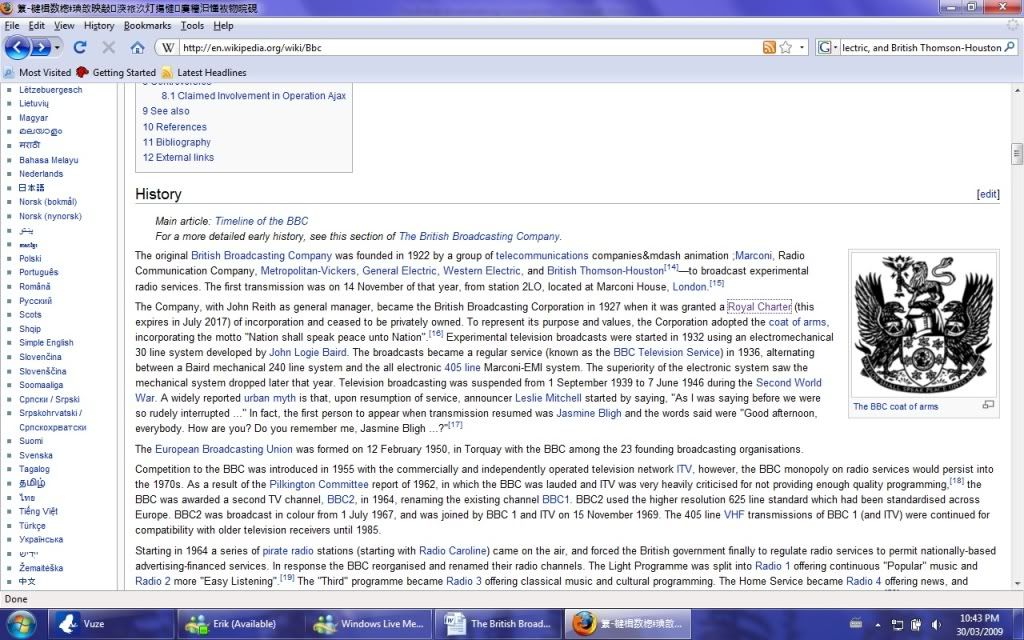Reload the page with the refresh icon

click(x=80, y=48)
